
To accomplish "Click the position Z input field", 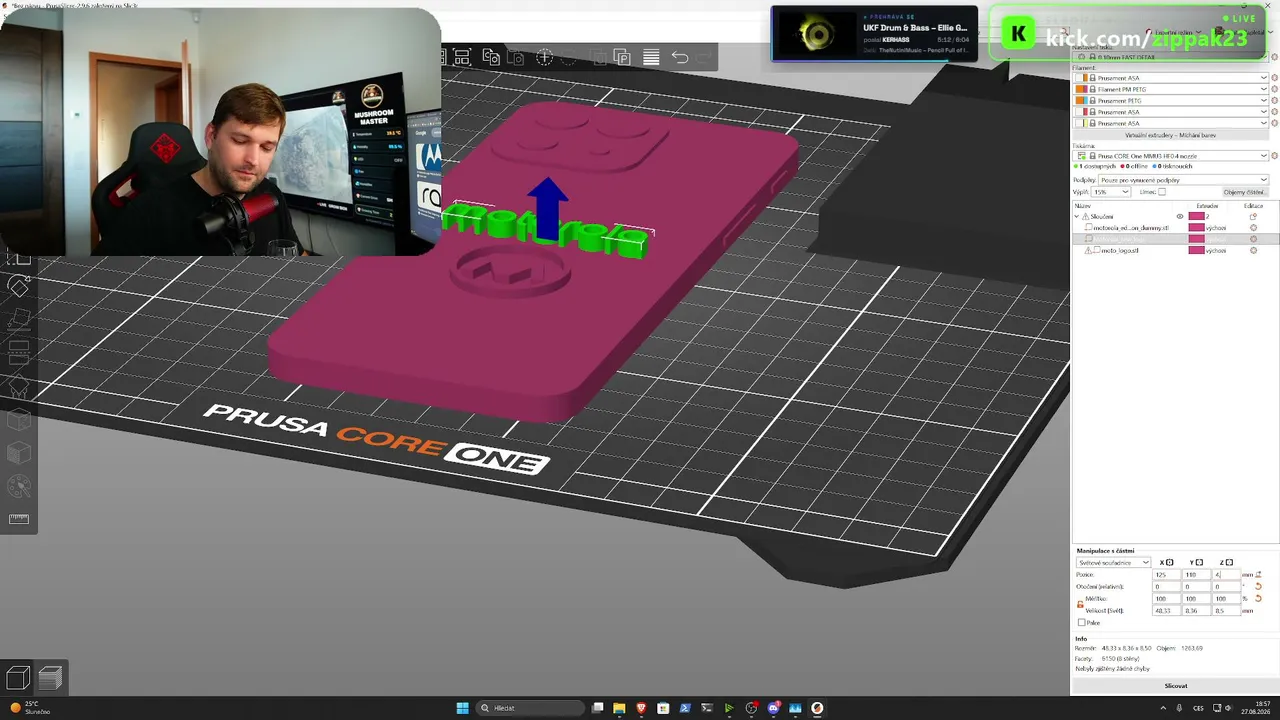I will click(1226, 575).
